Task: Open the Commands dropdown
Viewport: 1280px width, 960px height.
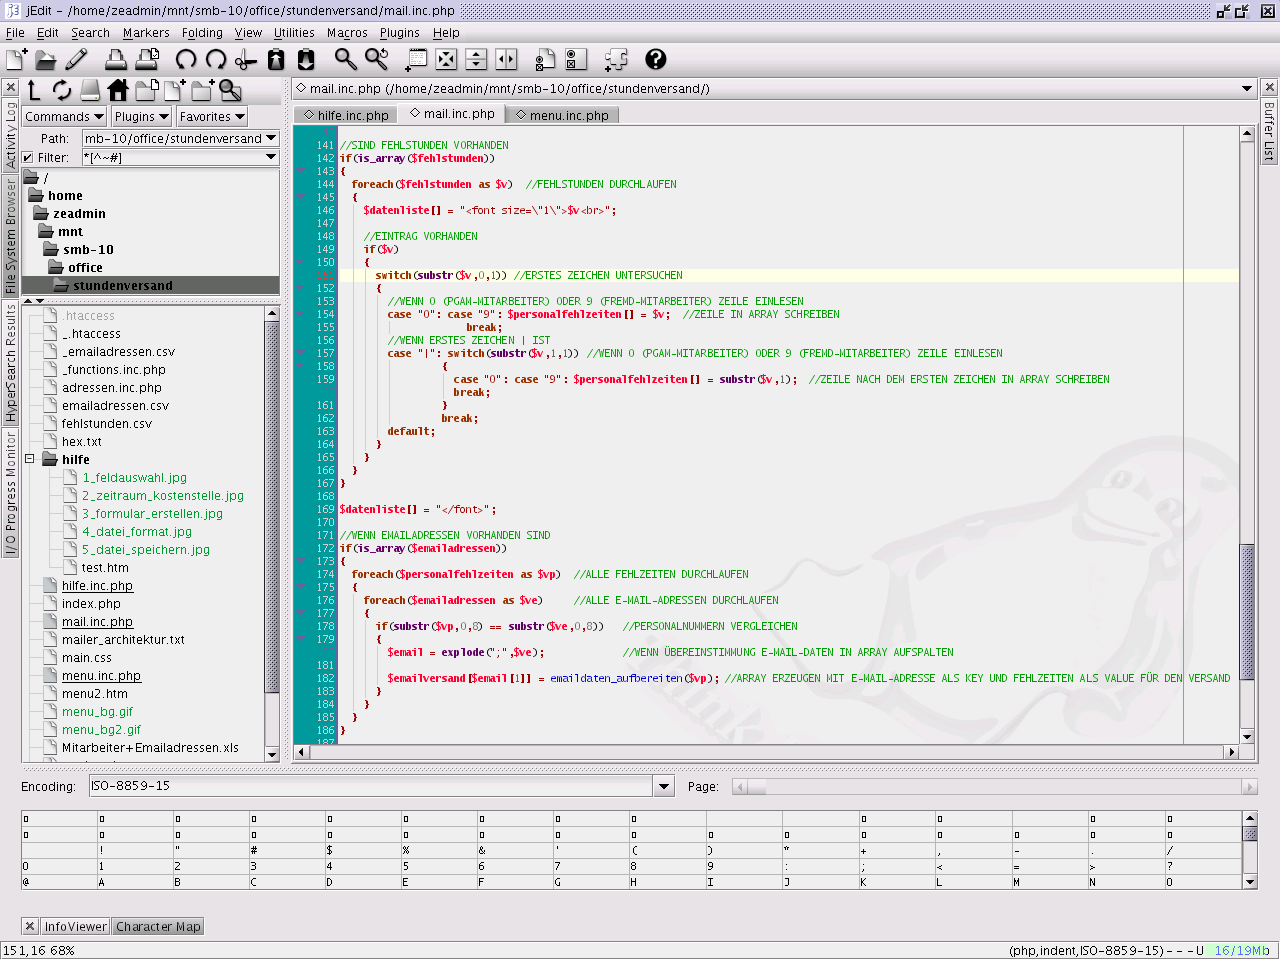Action: click(64, 117)
